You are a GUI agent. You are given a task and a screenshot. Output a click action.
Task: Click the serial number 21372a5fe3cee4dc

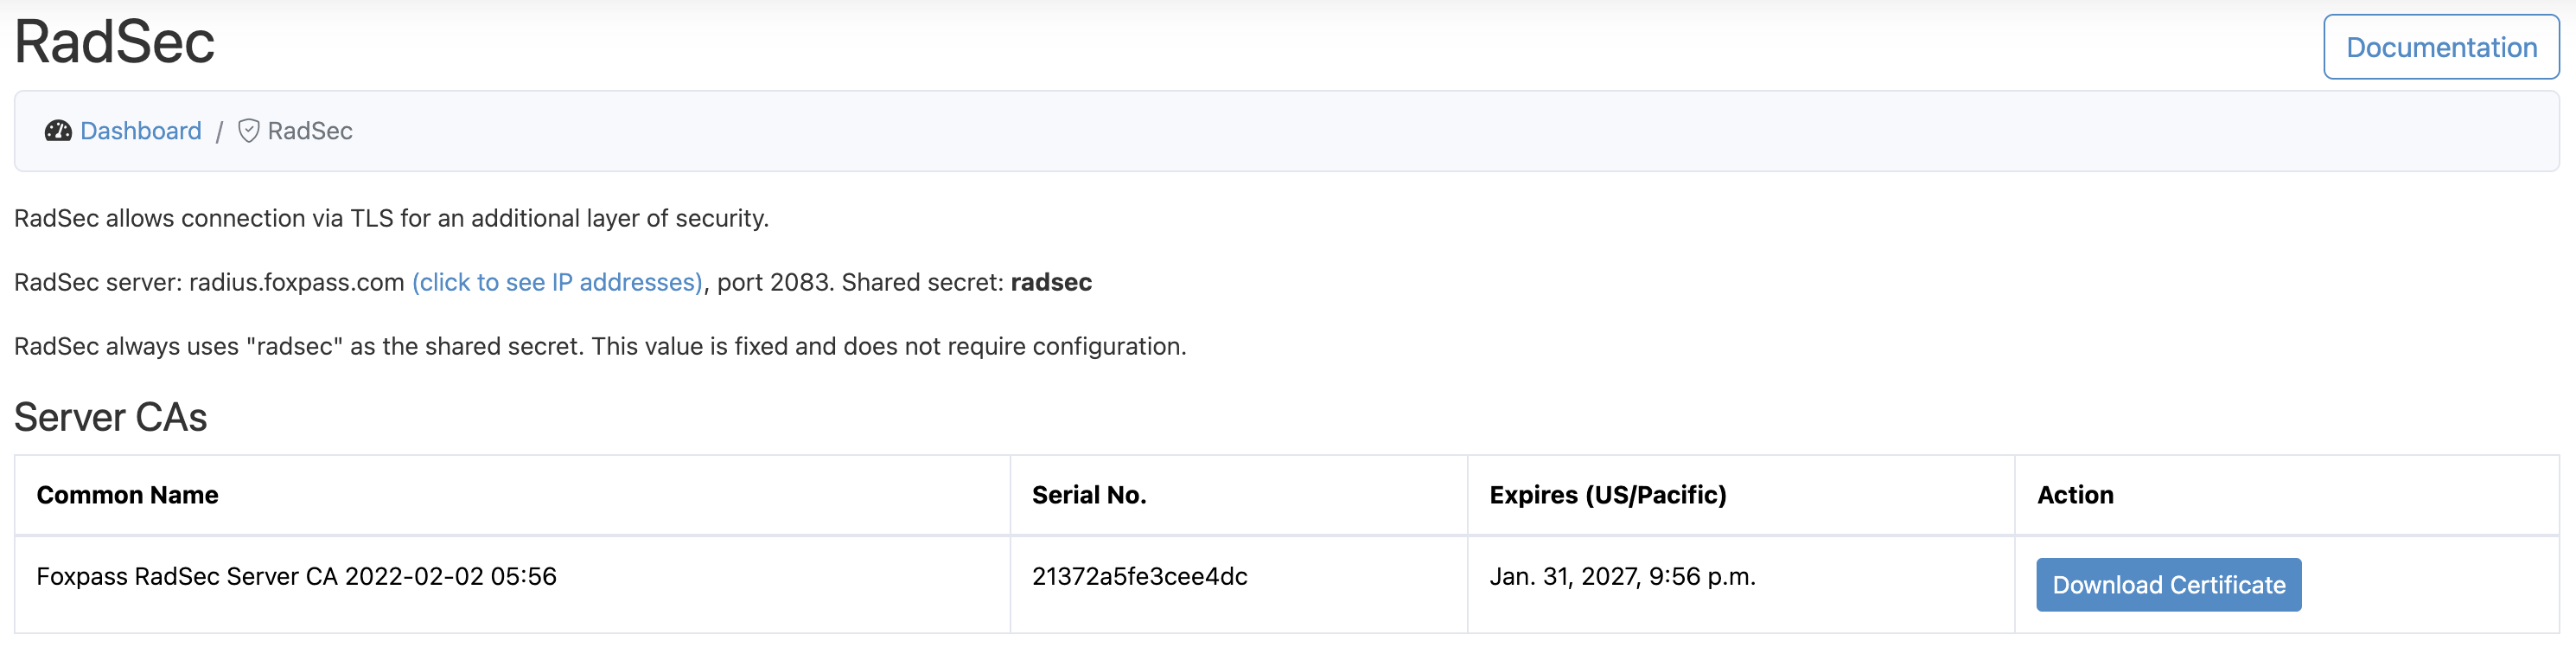click(x=1139, y=576)
